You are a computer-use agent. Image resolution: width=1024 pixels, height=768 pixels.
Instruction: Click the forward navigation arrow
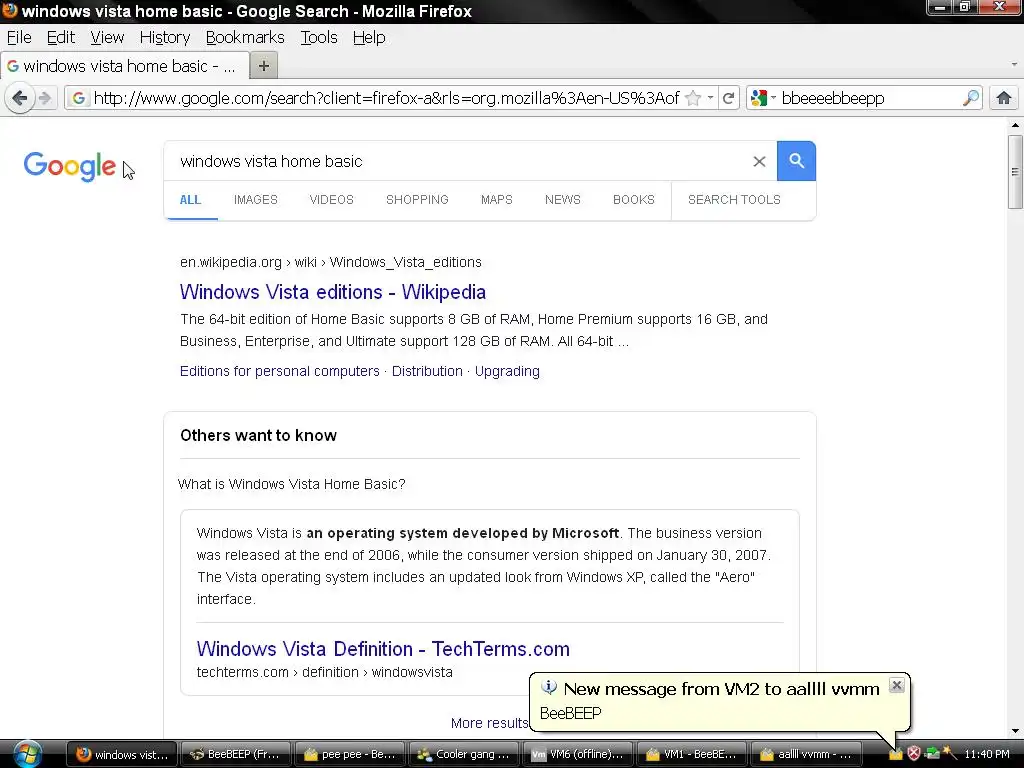[45, 99]
